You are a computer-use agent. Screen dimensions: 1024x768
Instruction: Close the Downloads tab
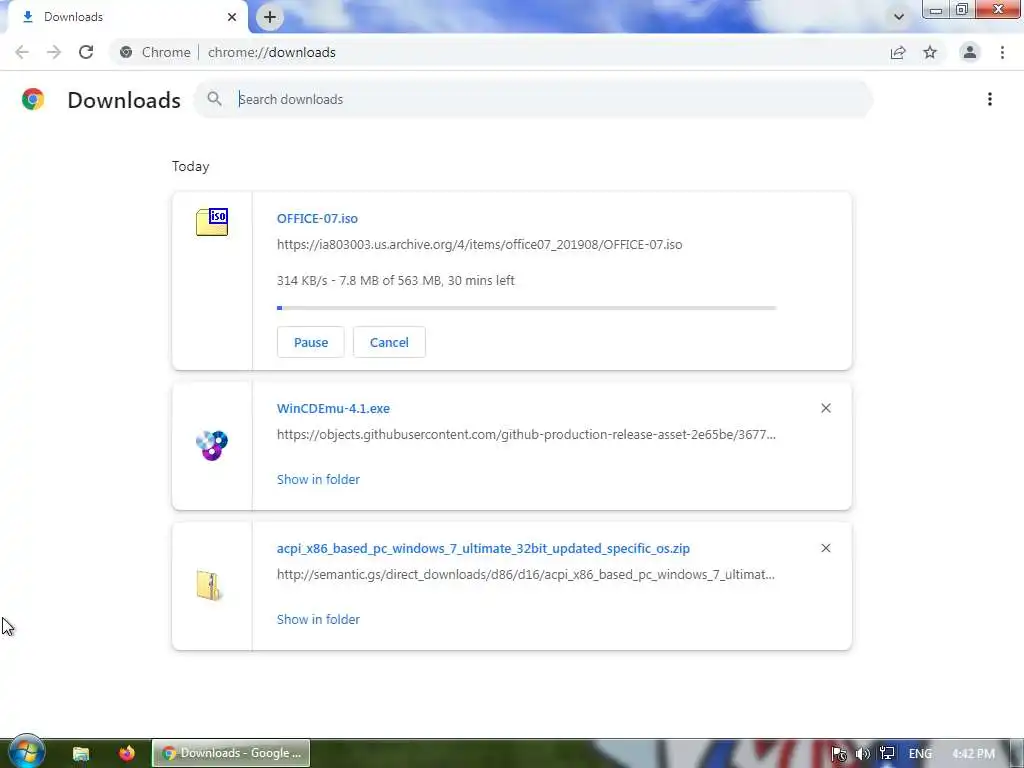(232, 17)
